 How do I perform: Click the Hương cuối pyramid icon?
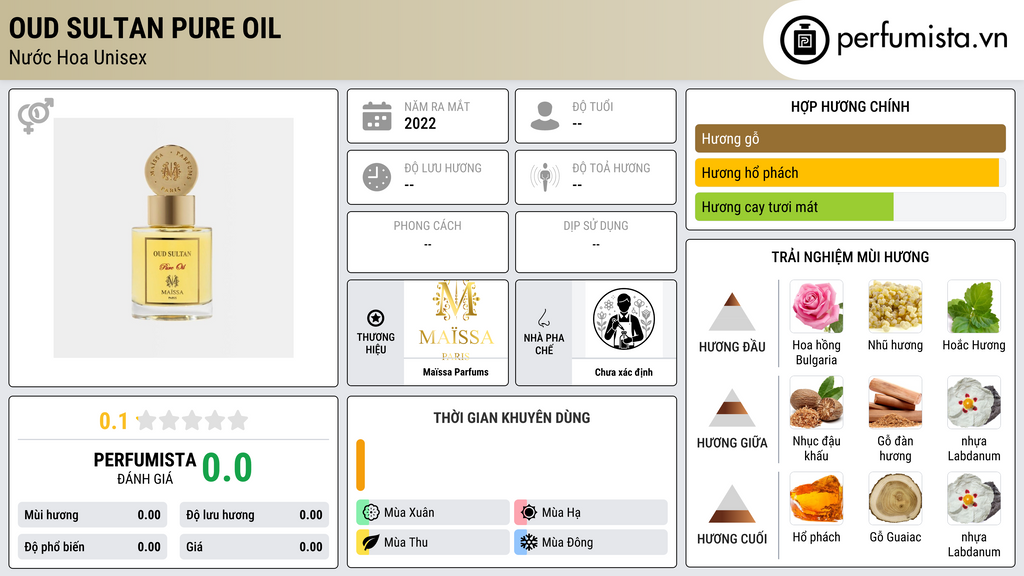pyautogui.click(x=732, y=504)
